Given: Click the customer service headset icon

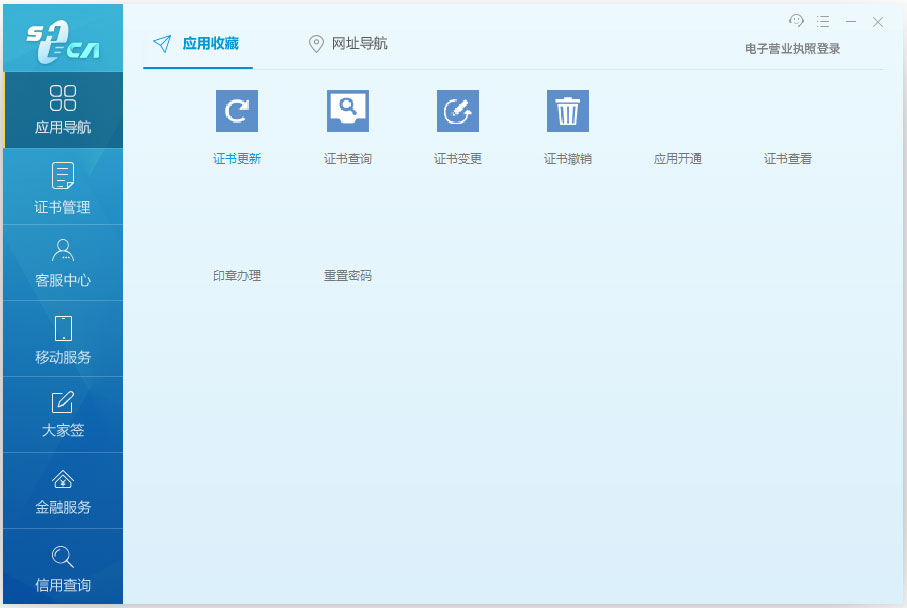Looking at the screenshot, I should 796,21.
